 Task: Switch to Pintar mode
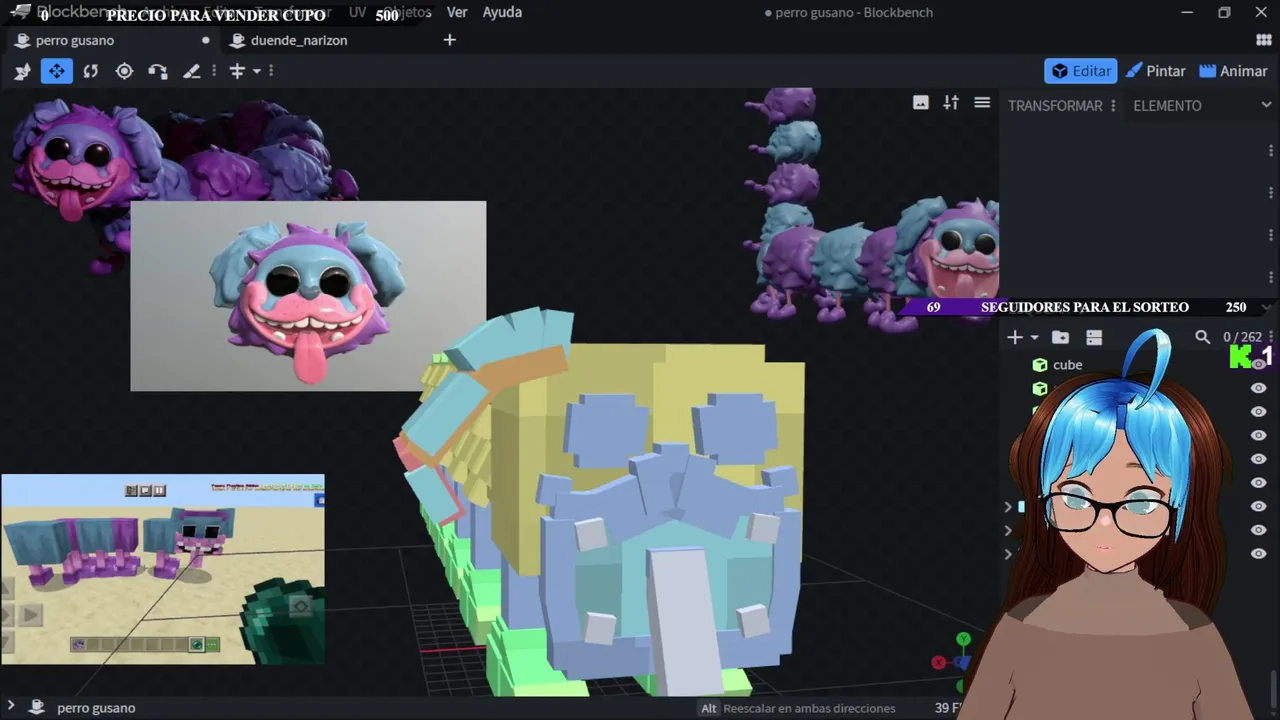tap(1156, 71)
